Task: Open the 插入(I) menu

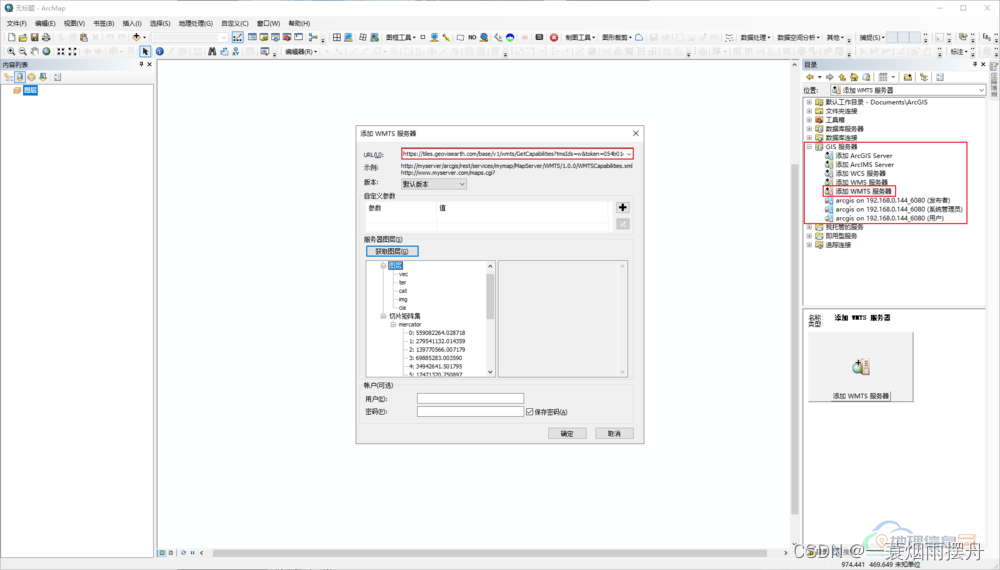Action: pos(131,24)
